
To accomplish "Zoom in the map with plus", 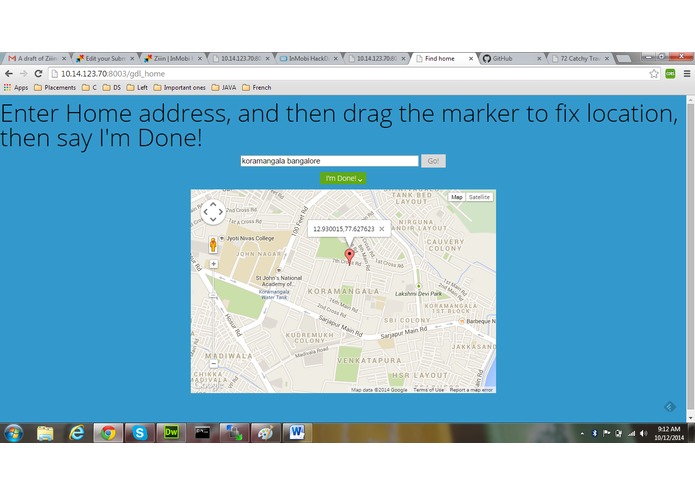I will tap(213, 264).
